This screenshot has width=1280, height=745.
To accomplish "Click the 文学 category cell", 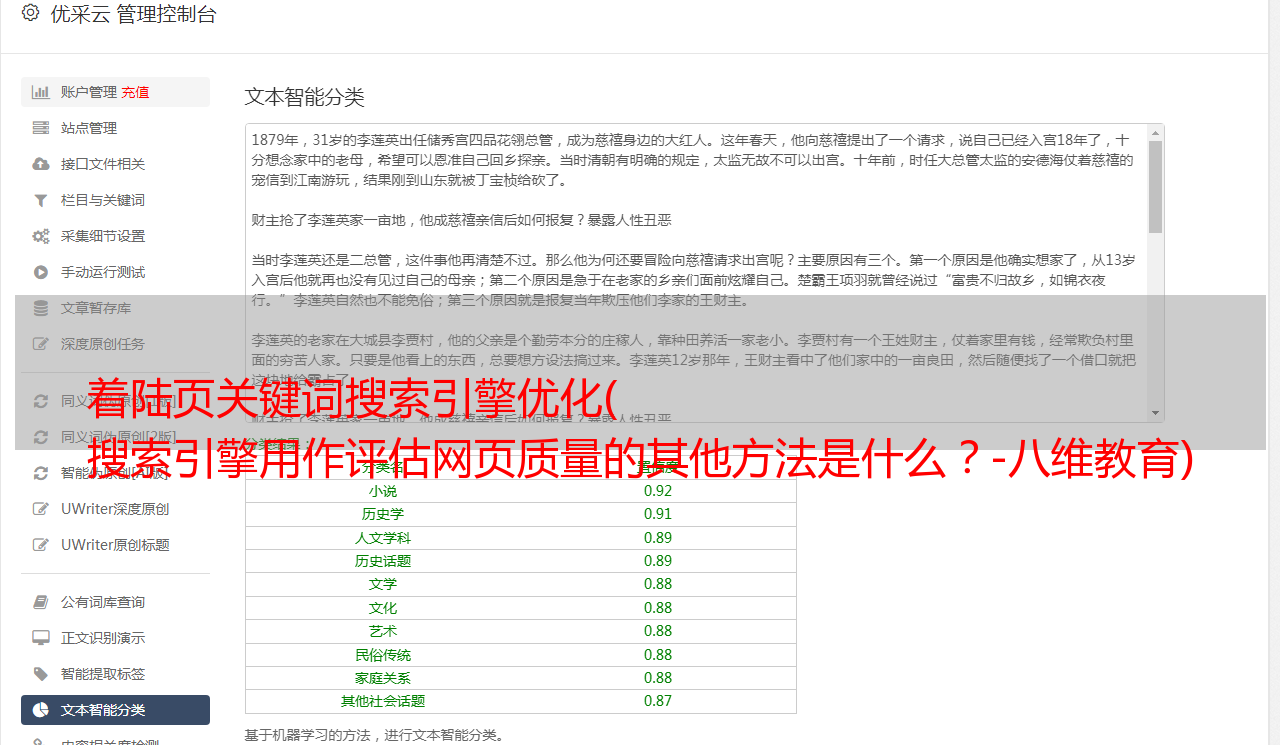I will click(383, 584).
